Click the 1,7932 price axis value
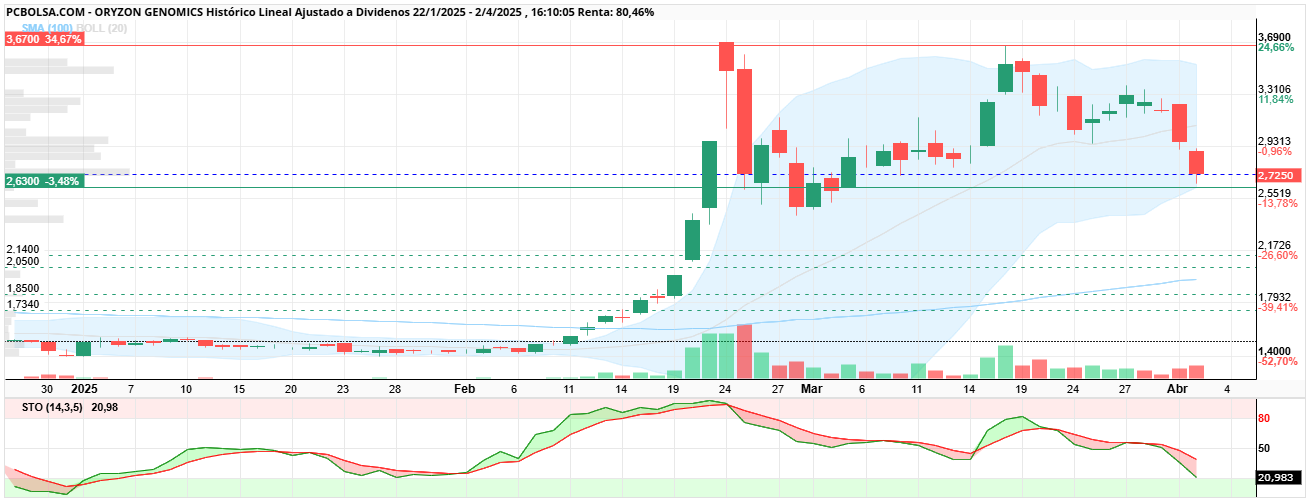Viewport: 1310px width, 502px height. click(x=1277, y=297)
